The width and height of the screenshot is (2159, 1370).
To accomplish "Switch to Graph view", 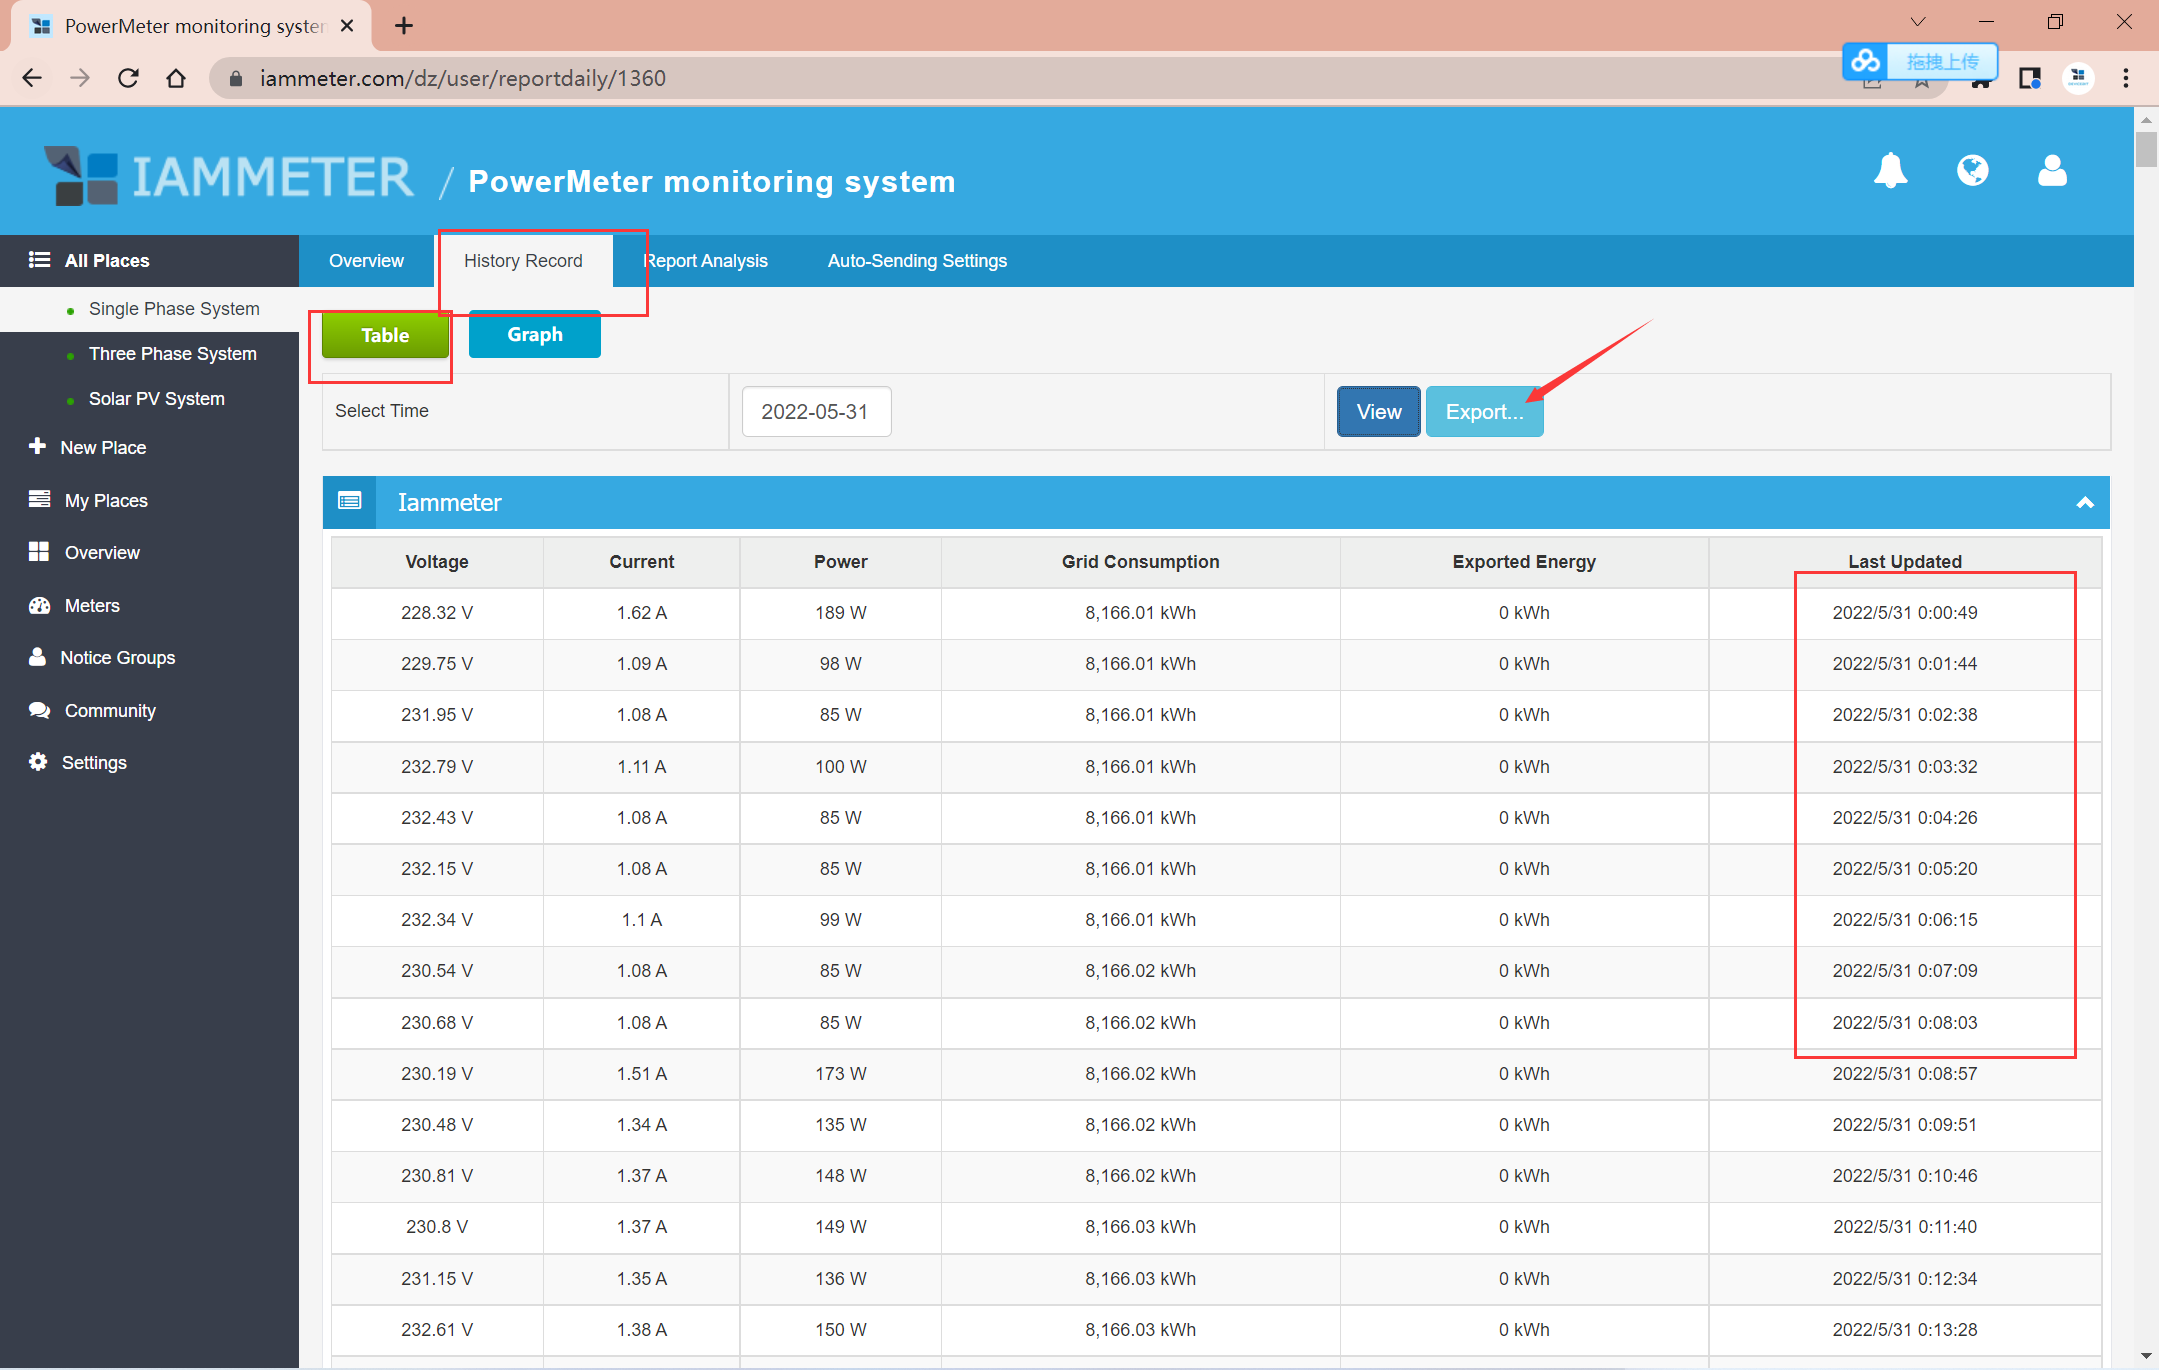I will coord(534,334).
